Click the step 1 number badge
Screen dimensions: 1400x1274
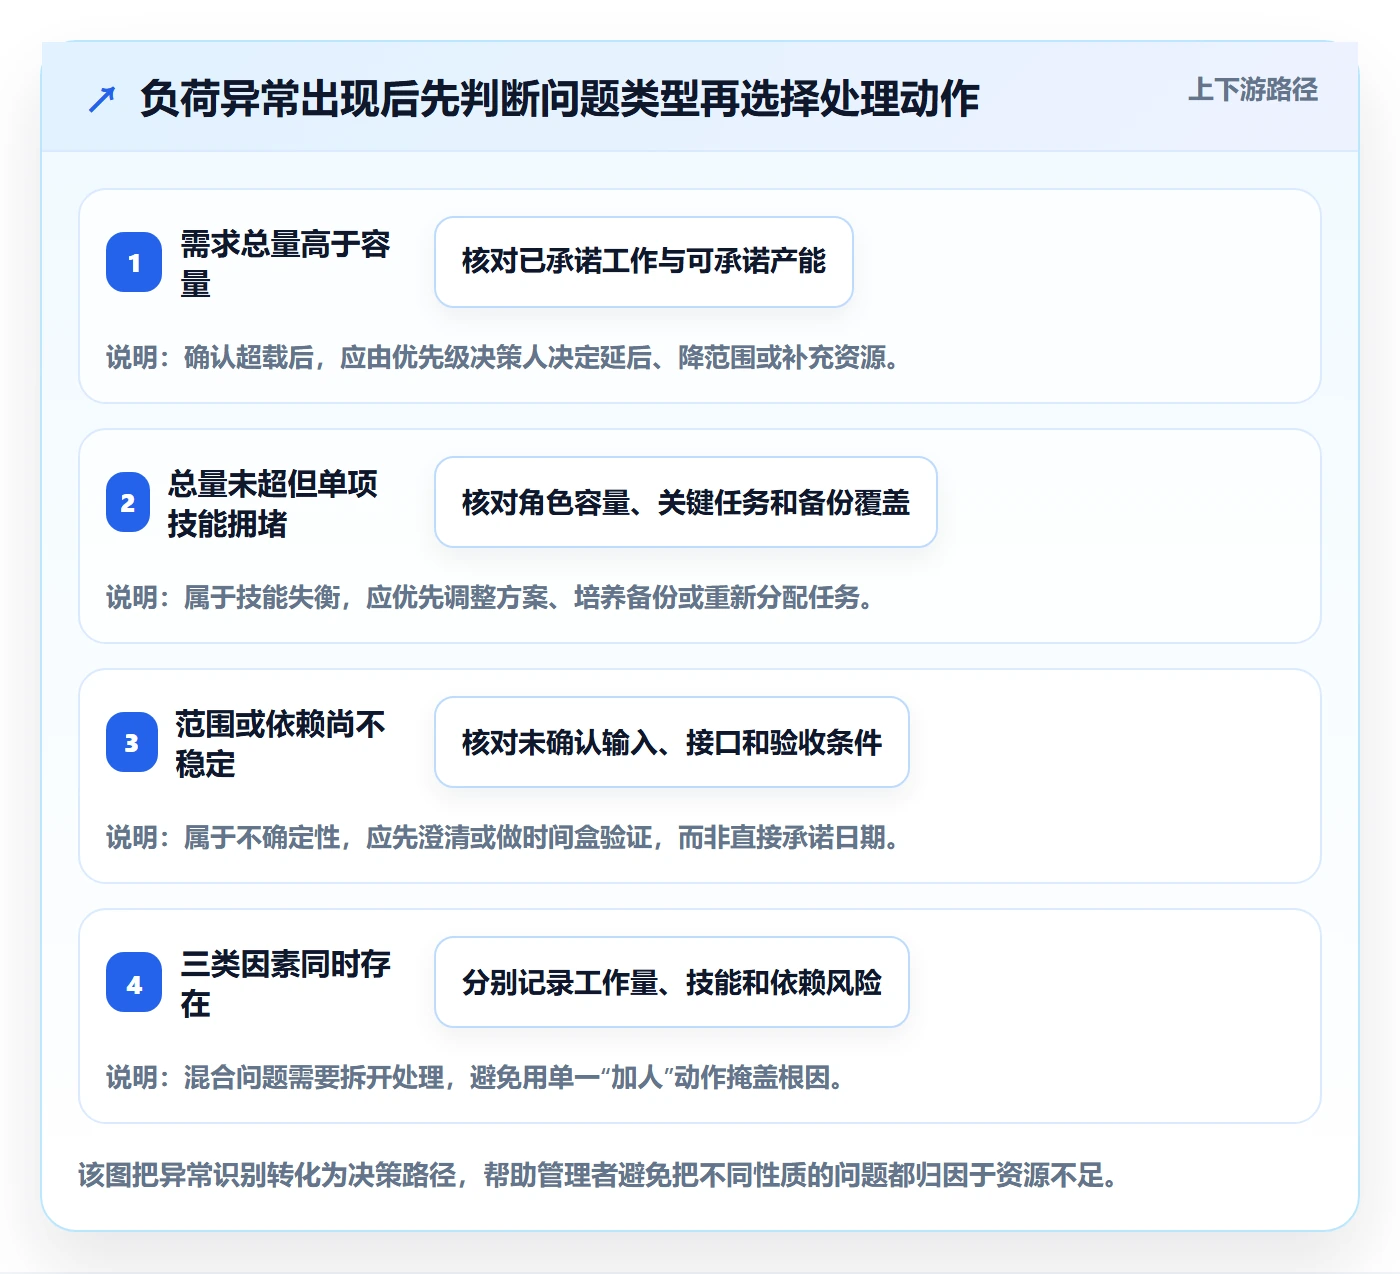pyautogui.click(x=134, y=262)
